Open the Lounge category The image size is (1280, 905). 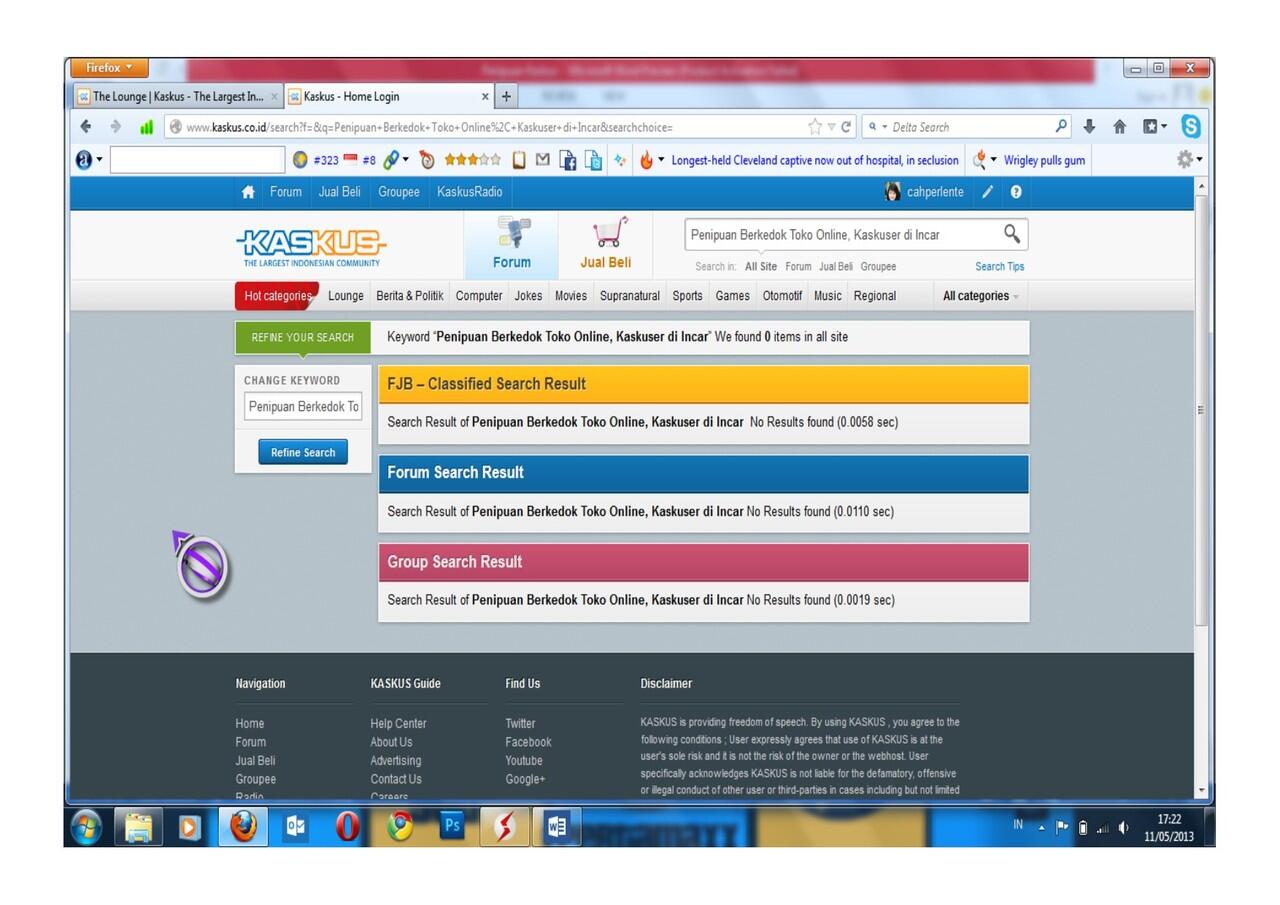346,296
